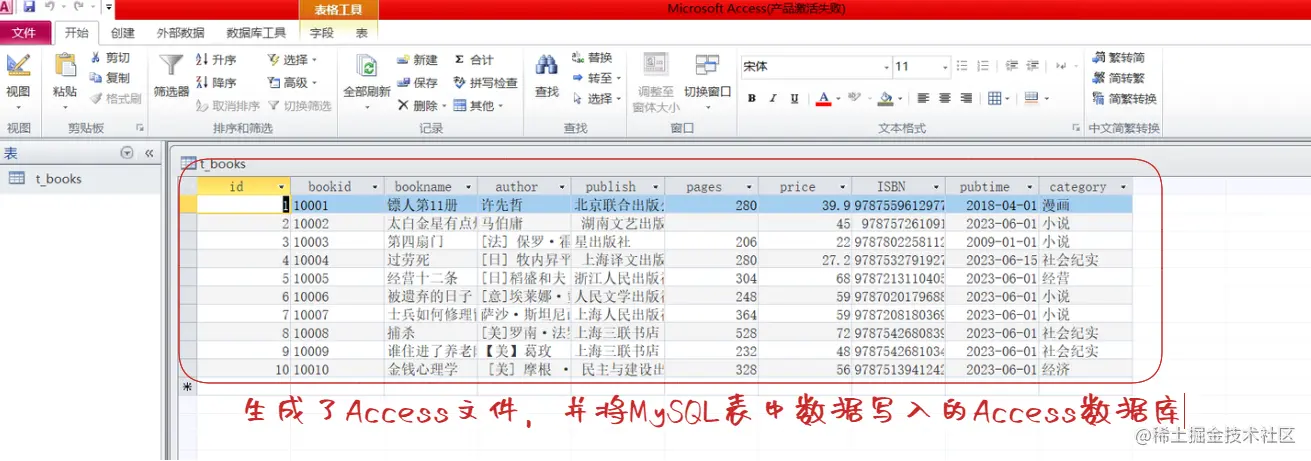The width and height of the screenshot is (1311, 461).
Task: Select t_books table in navigation pane
Action: [x=82, y=179]
